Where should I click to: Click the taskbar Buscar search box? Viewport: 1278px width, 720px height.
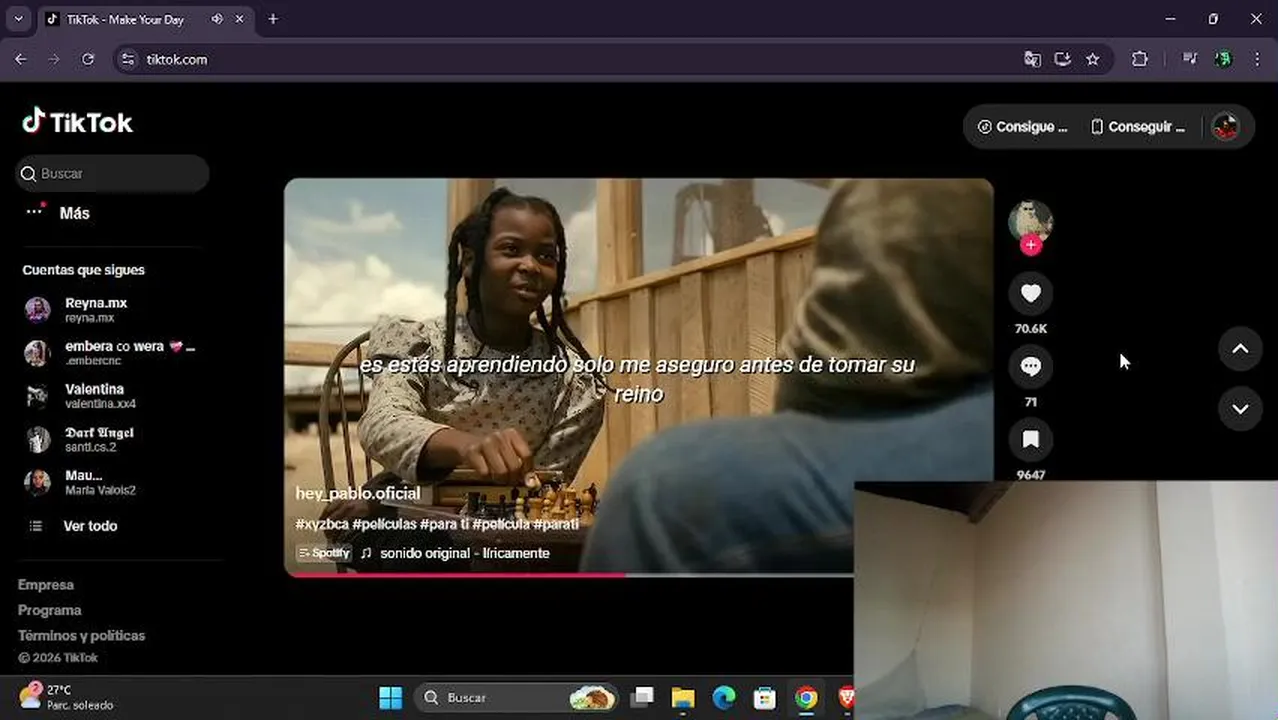coord(518,697)
